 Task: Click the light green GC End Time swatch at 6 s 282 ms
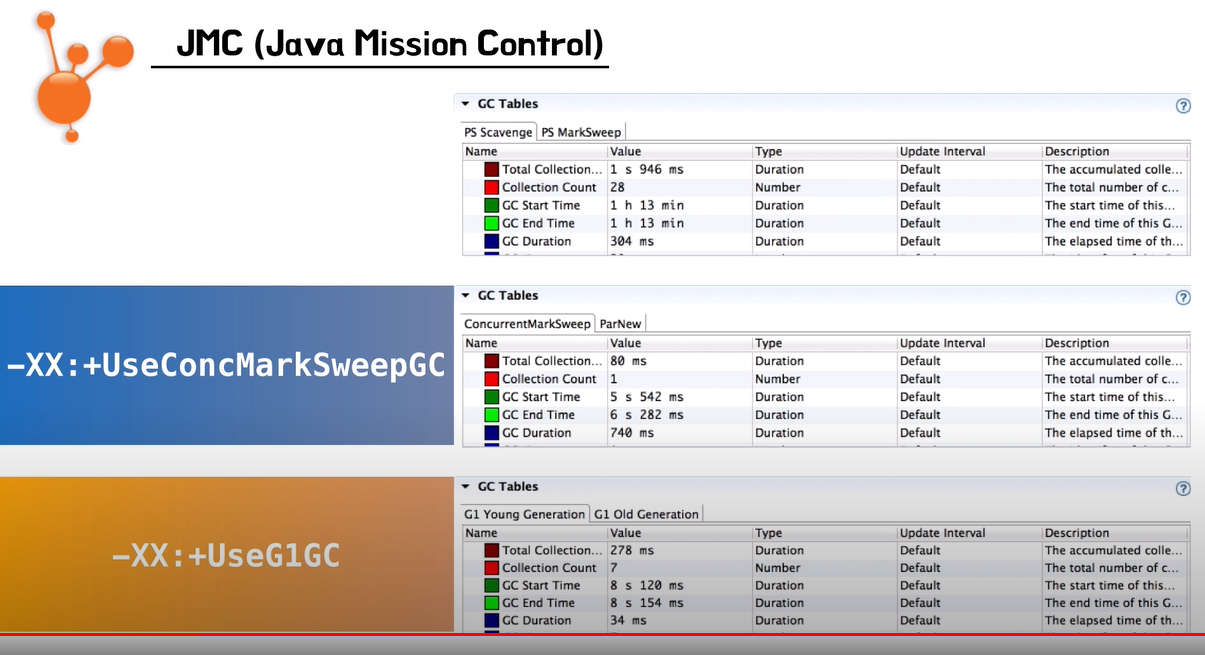click(x=491, y=415)
